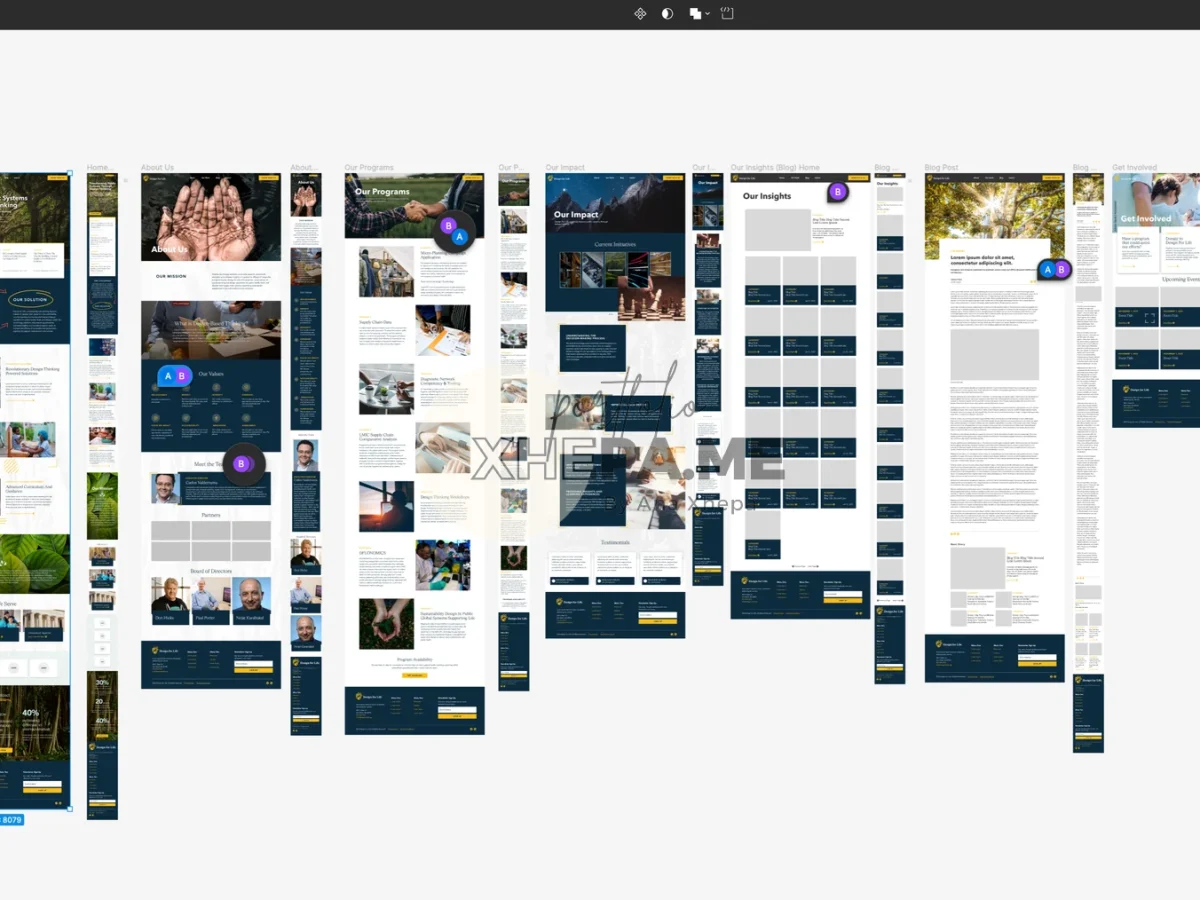The width and height of the screenshot is (1200, 900).
Task: Open the B comment pin near Meet the Team
Action: 241,464
